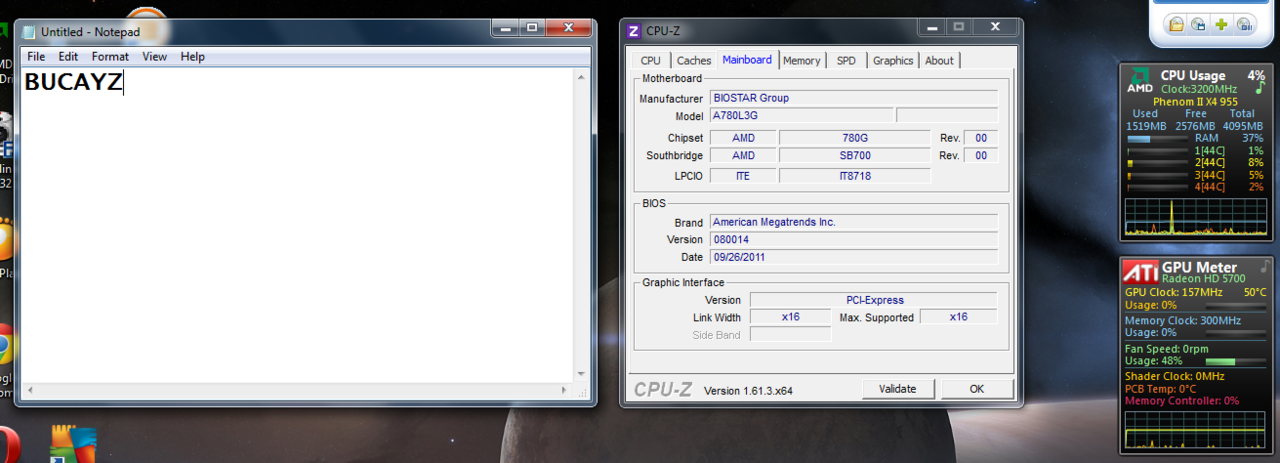Click the Memory Clock 300MHz reading
The height and width of the screenshot is (463, 1280).
1183,320
